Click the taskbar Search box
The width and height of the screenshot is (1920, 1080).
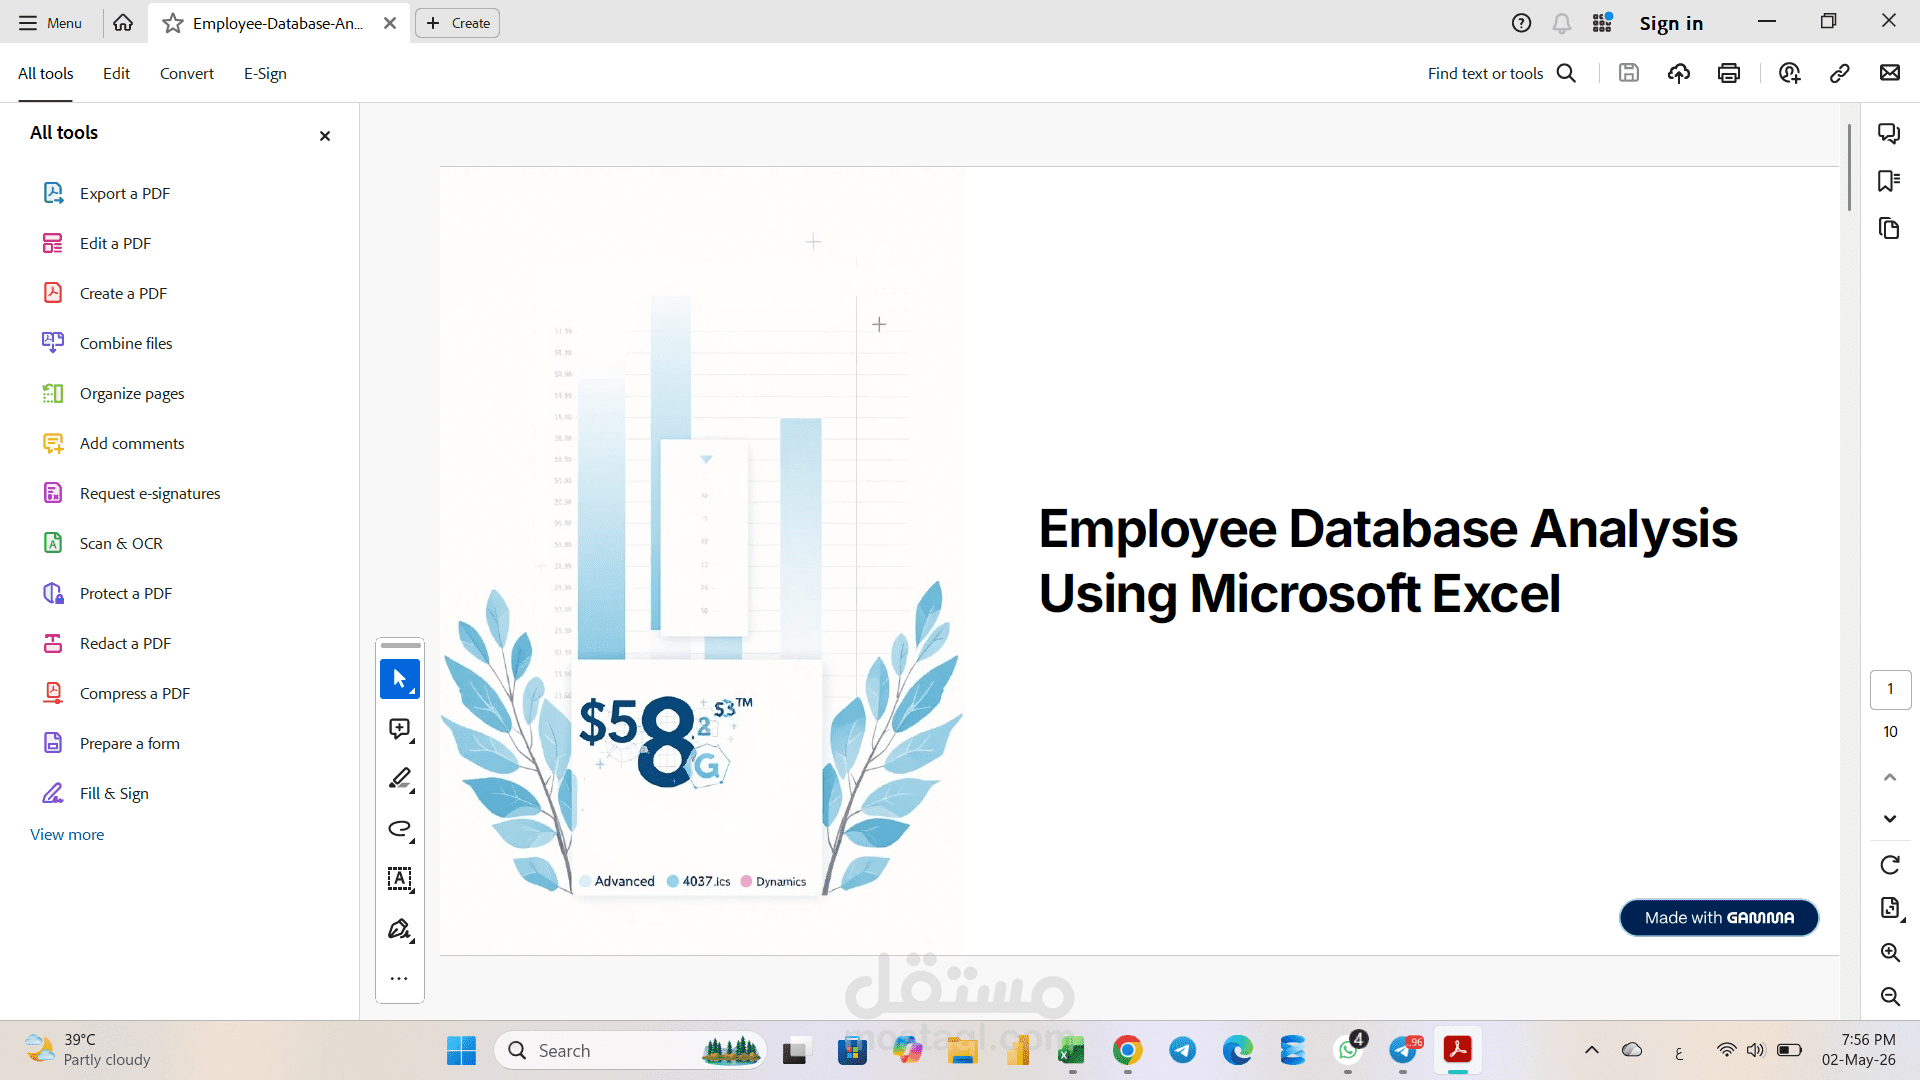(x=630, y=1050)
